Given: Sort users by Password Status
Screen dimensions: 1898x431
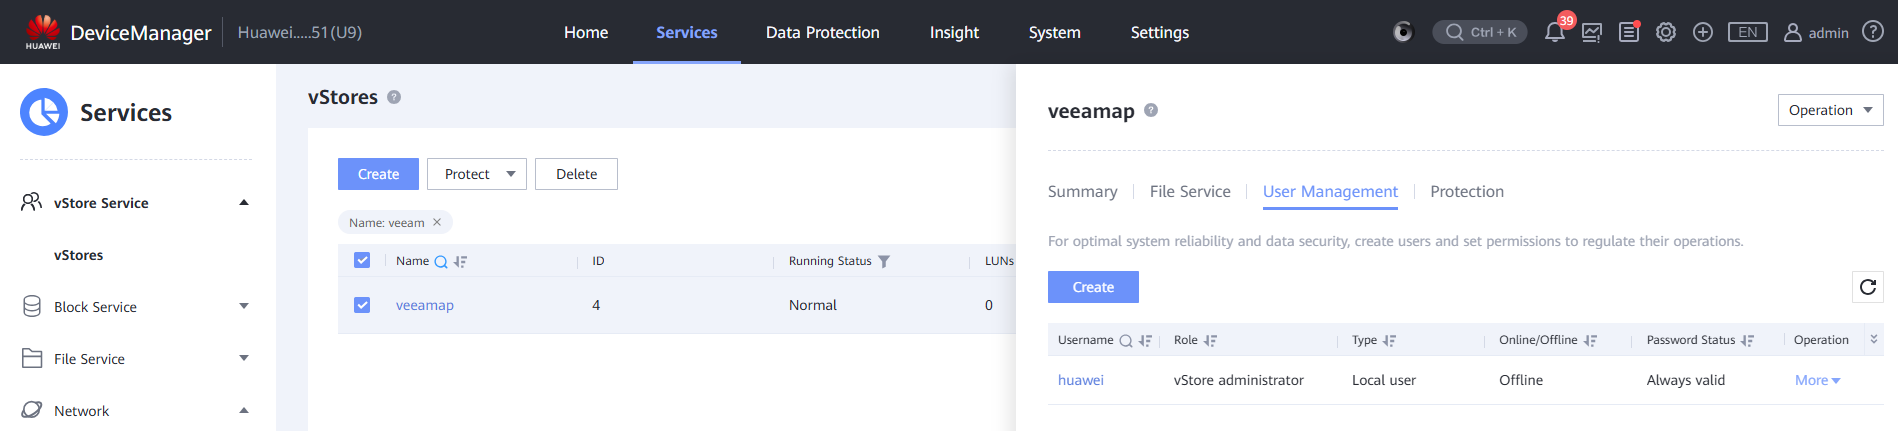Looking at the screenshot, I should pos(1748,341).
